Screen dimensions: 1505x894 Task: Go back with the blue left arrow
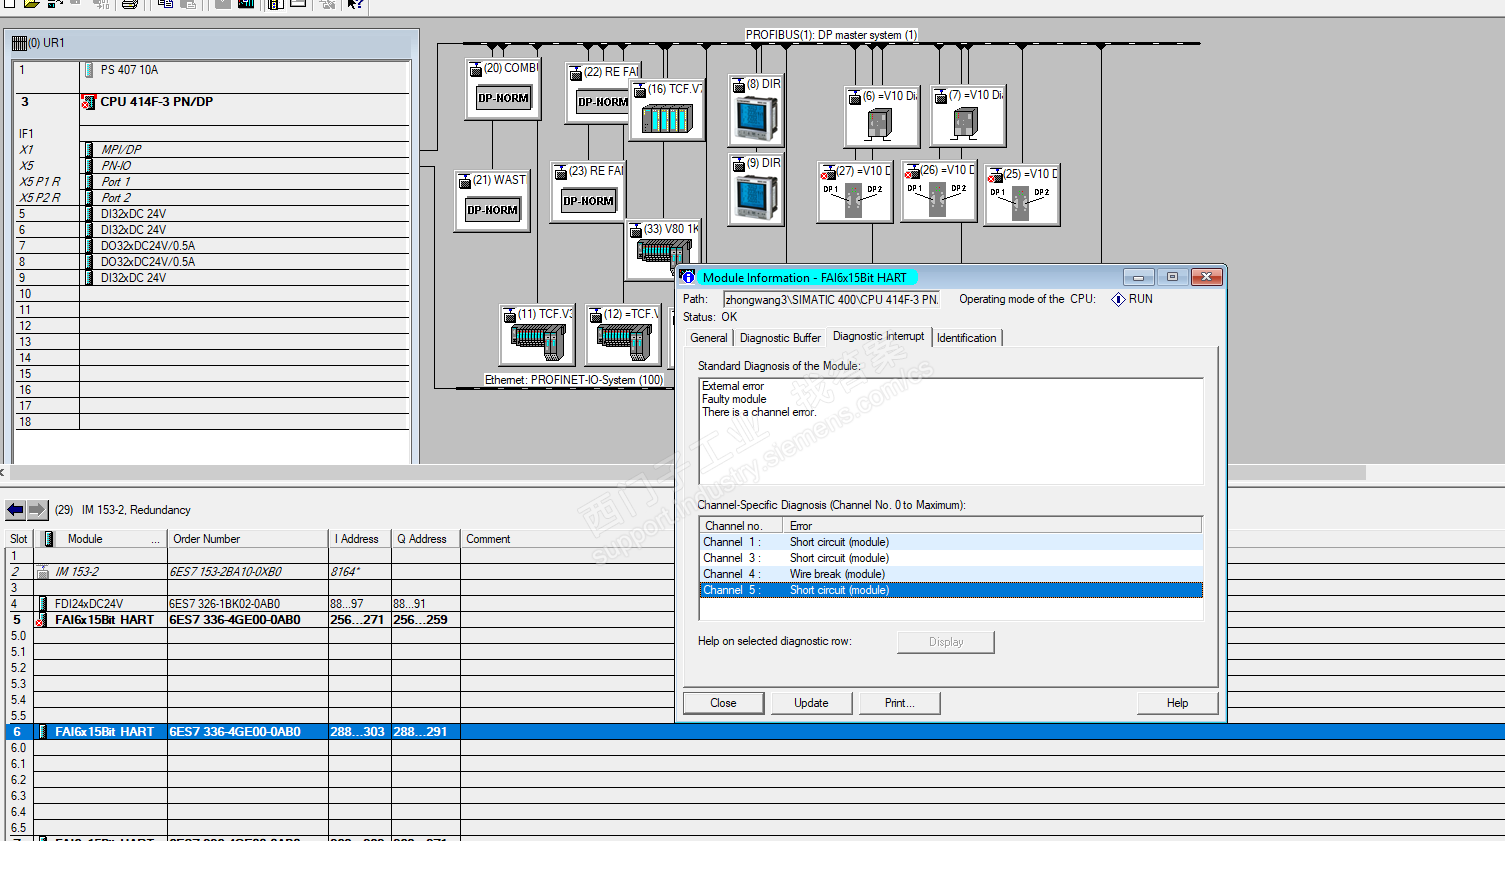[x=15, y=510]
